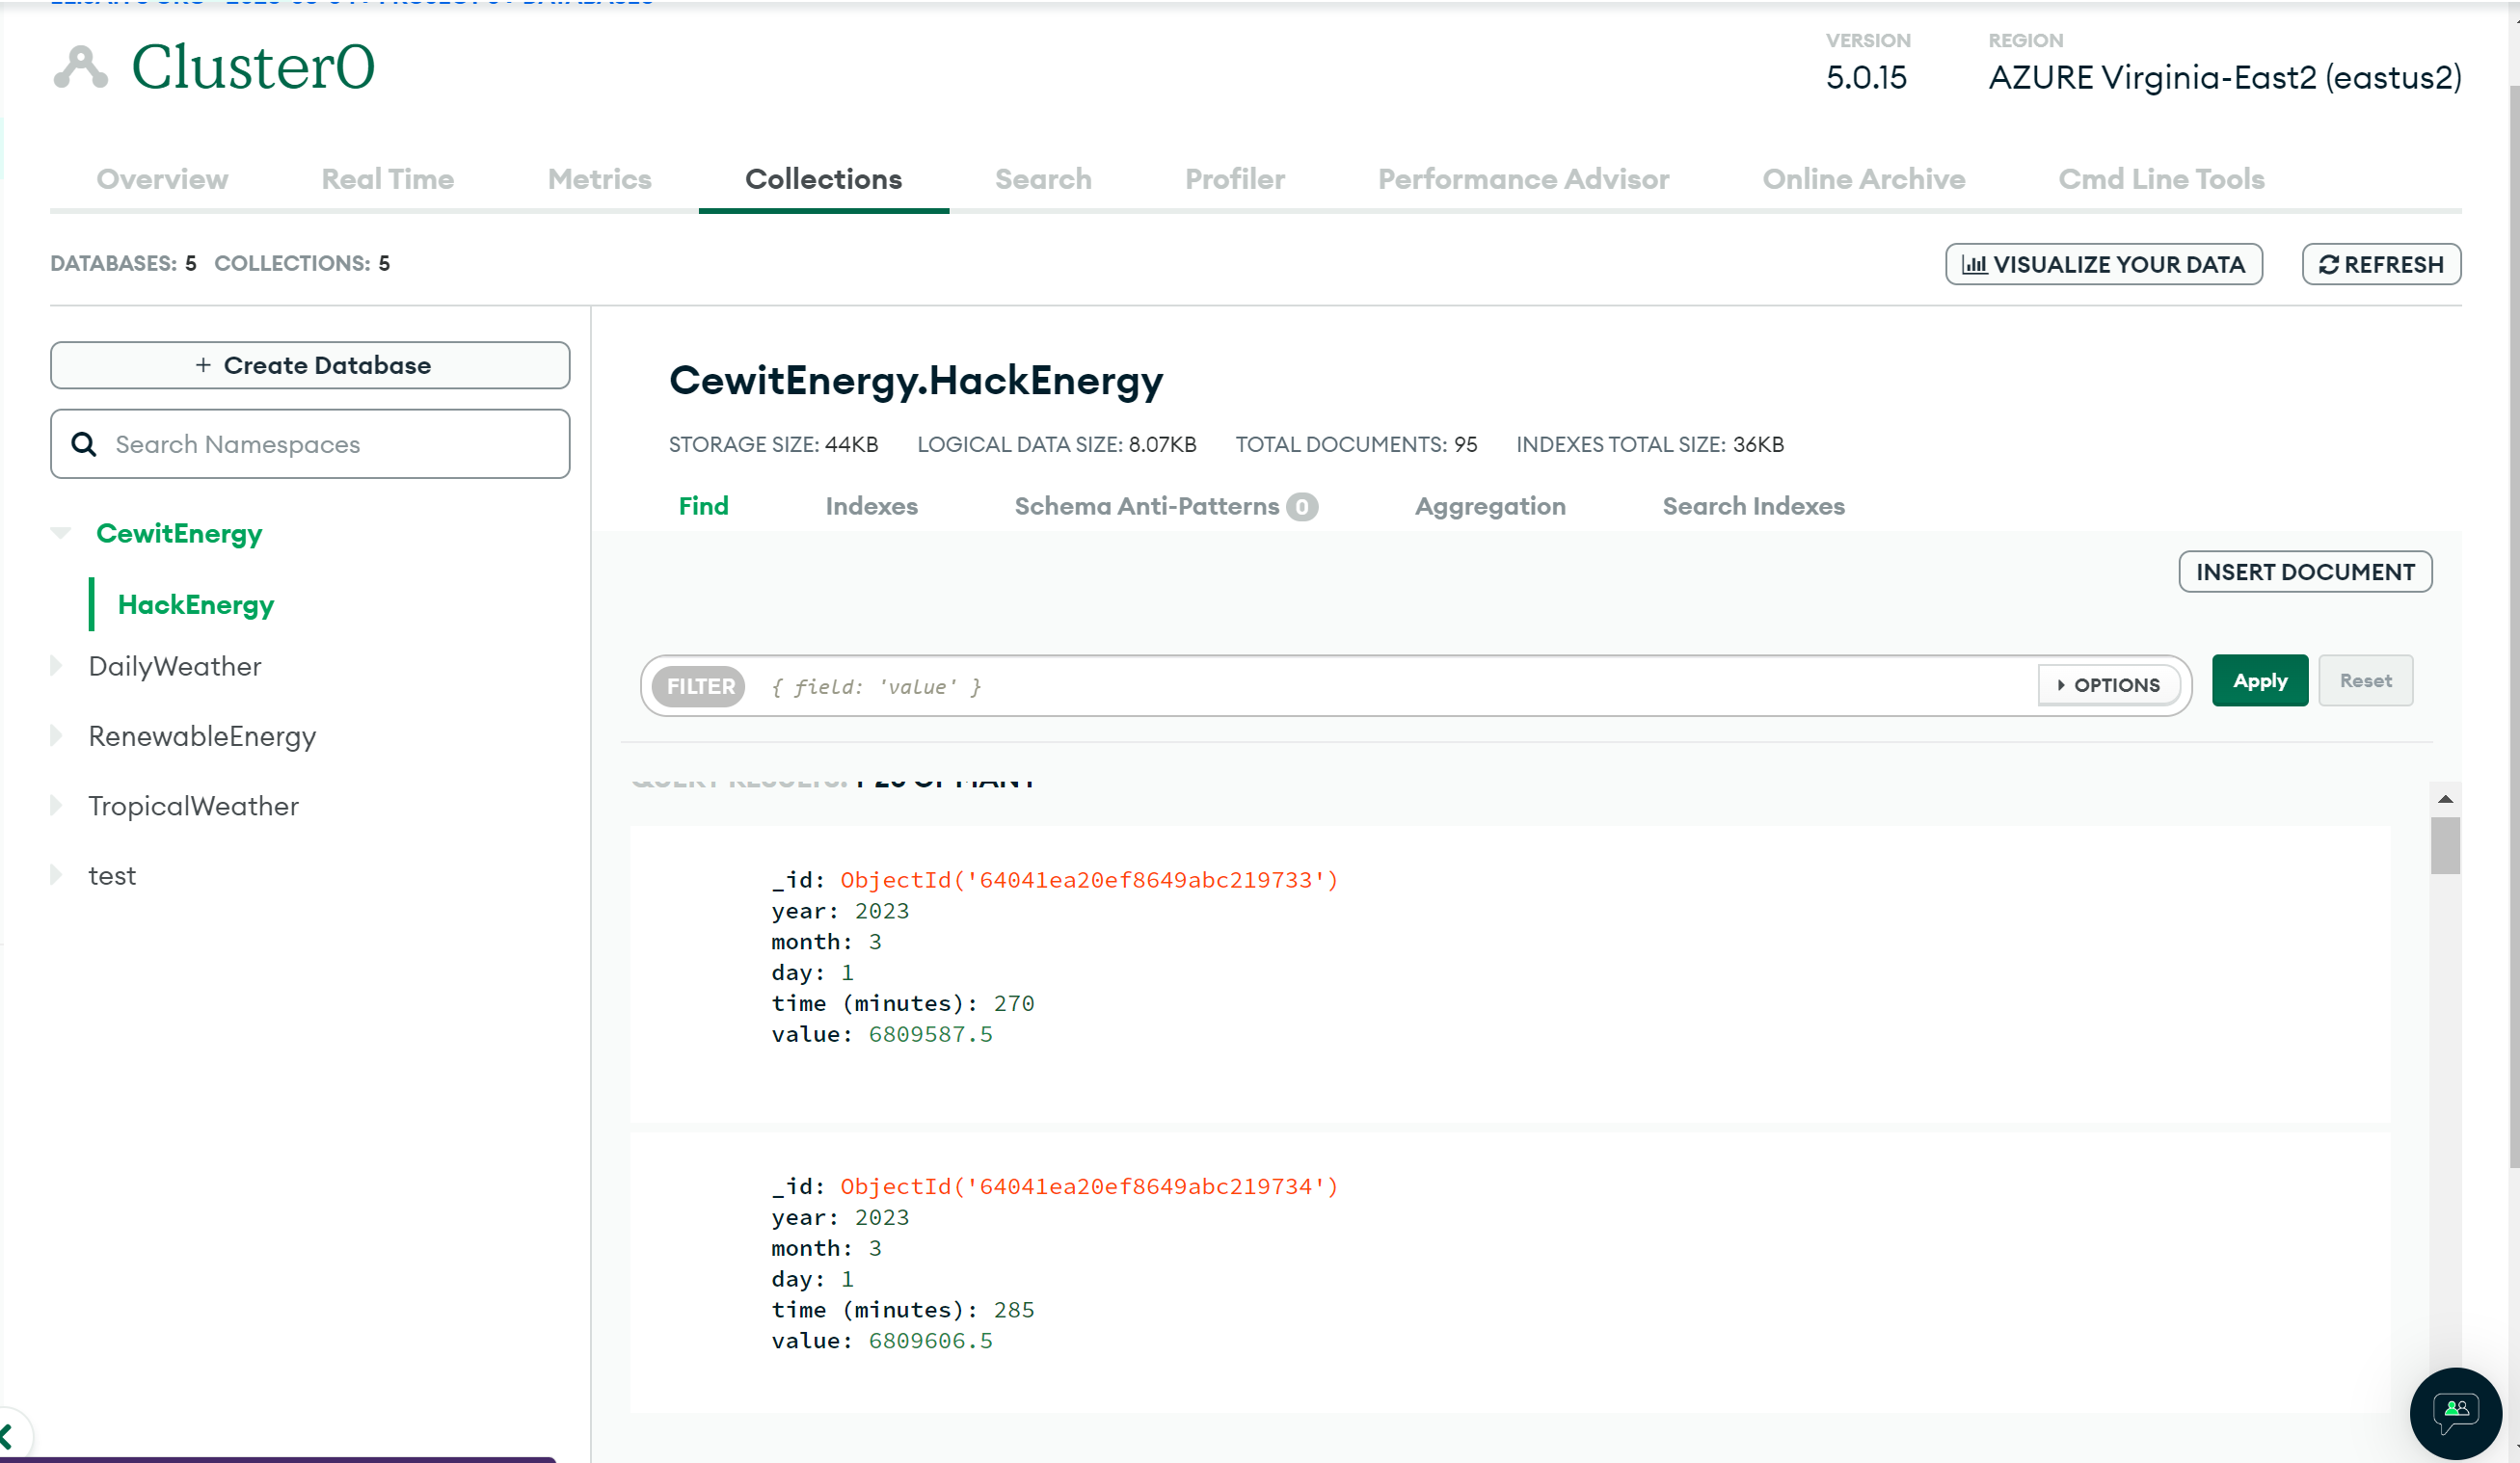
Task: Click the magnifier icon in Search Namespaces
Action: (84, 444)
